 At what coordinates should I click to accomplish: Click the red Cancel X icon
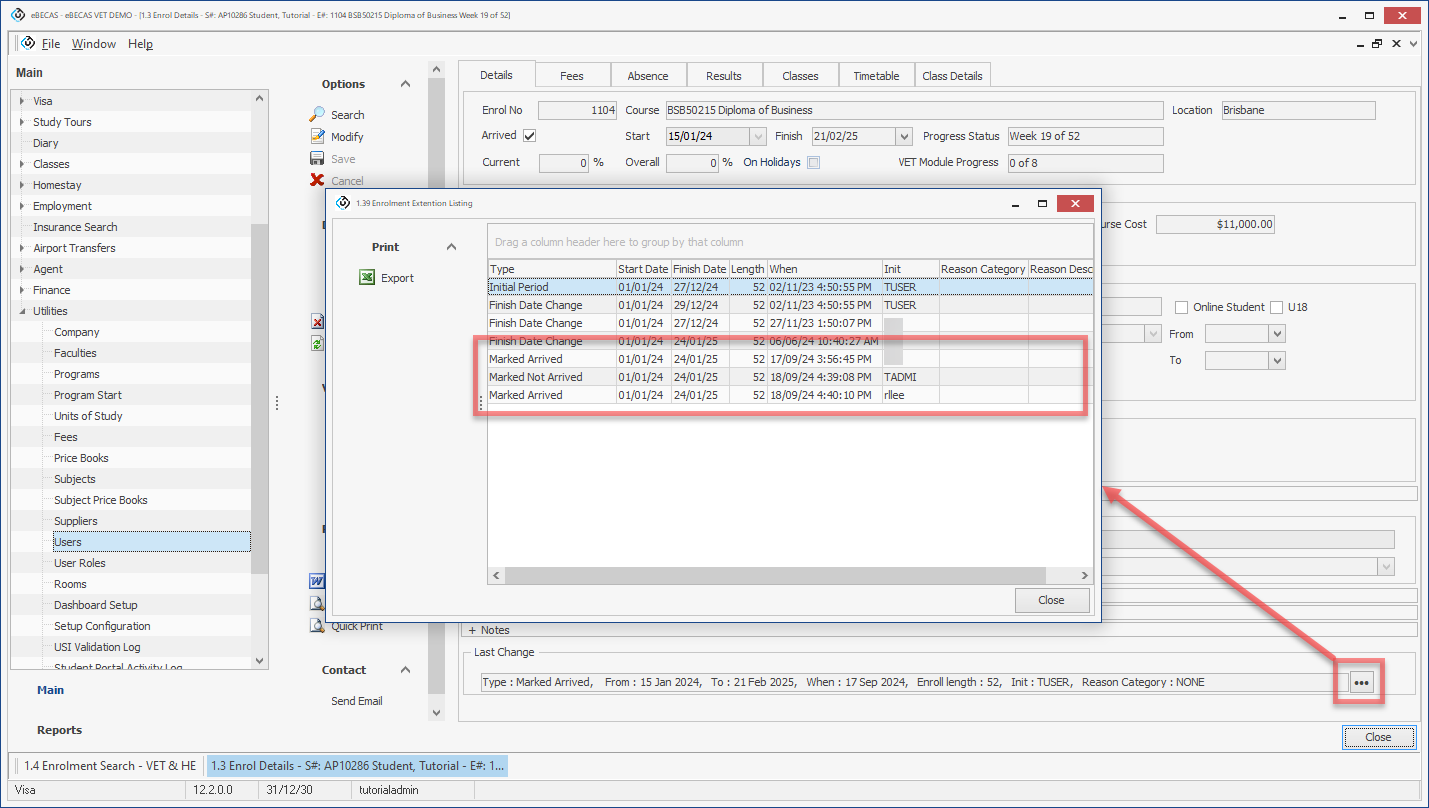click(317, 181)
